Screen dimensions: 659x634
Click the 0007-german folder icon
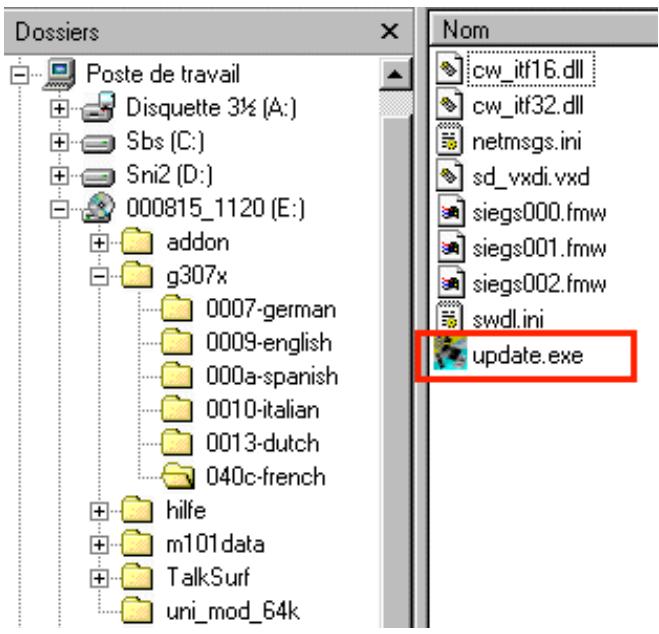pyautogui.click(x=177, y=309)
